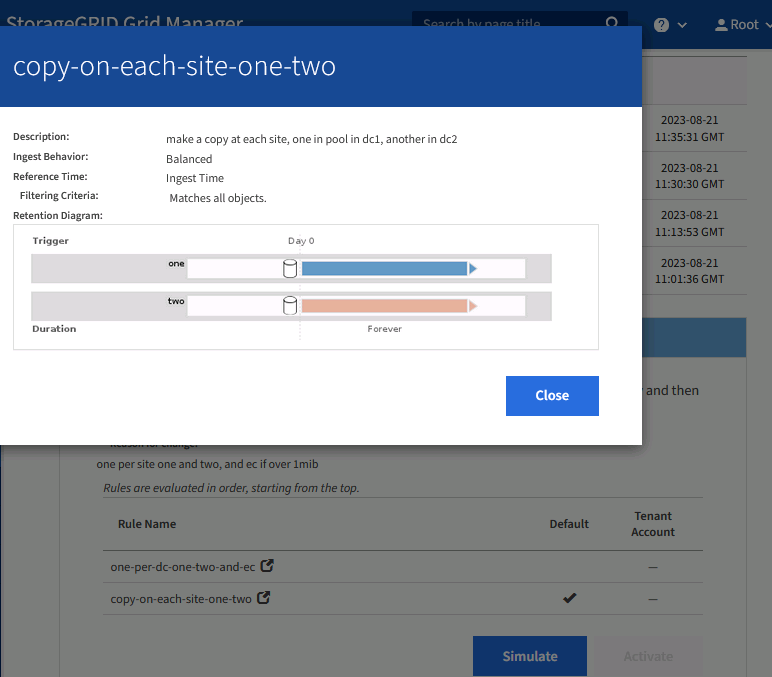Image resolution: width=772 pixels, height=677 pixels.
Task: Click the Default checkmark for copy-on-each-site-one-two
Action: [x=569, y=598]
